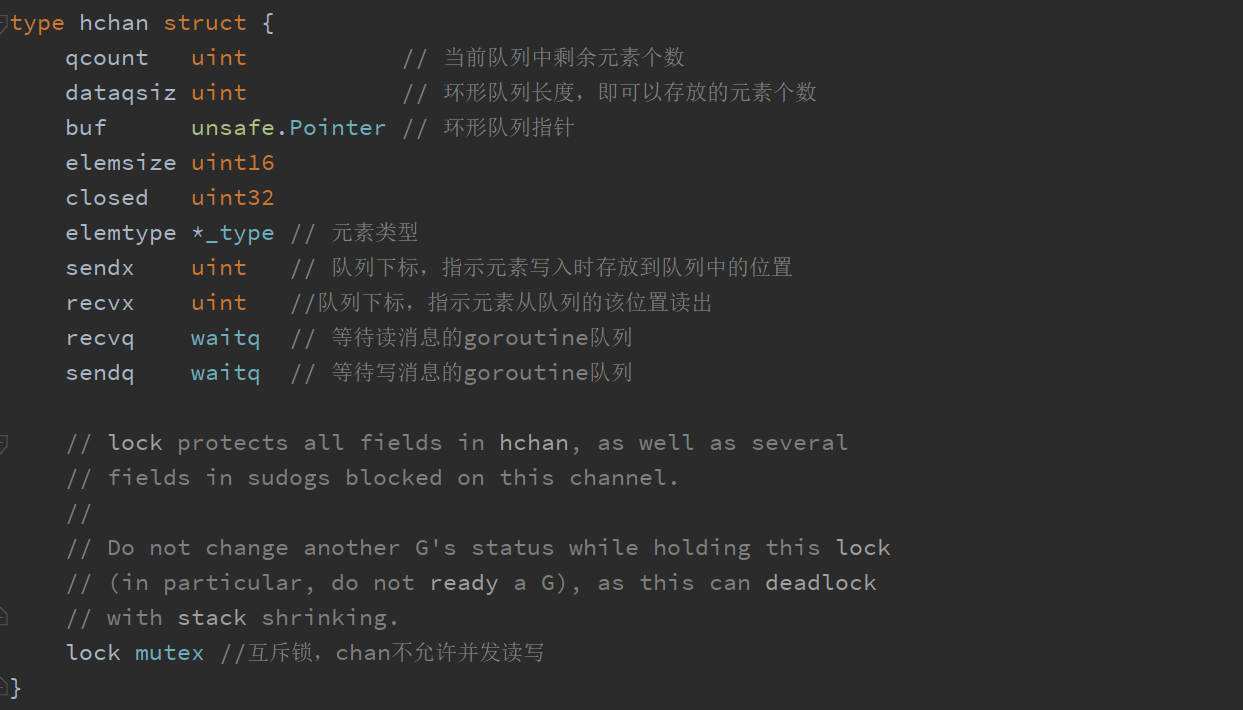Image resolution: width=1243 pixels, height=710 pixels.
Task: Select the qcount field name
Action: tap(107, 58)
